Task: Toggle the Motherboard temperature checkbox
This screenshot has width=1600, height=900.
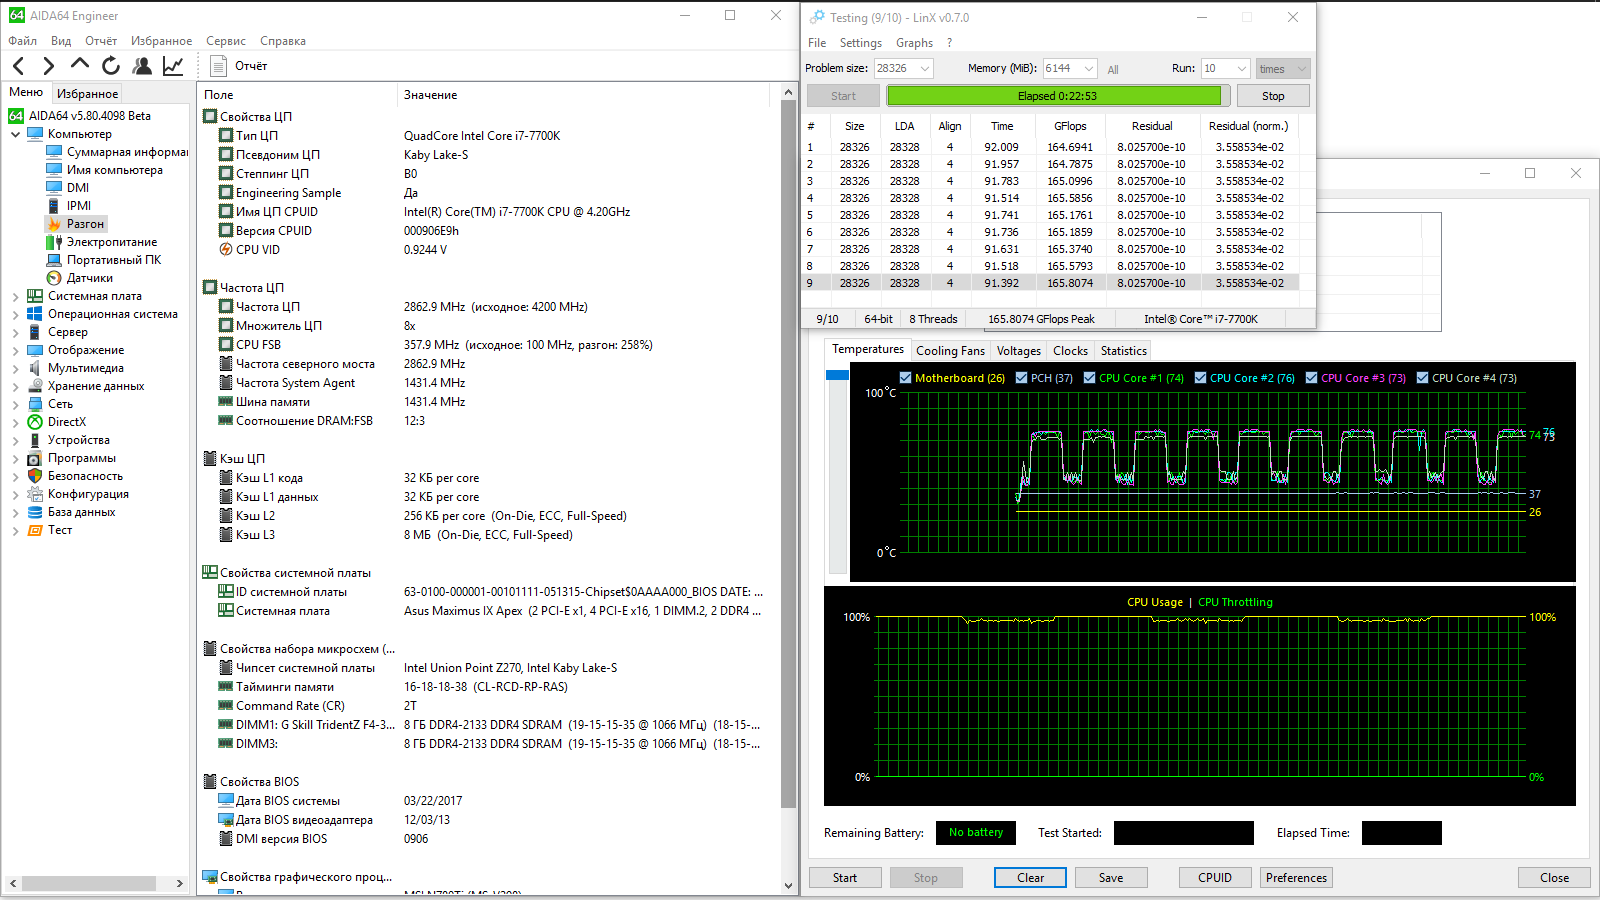Action: coord(905,378)
